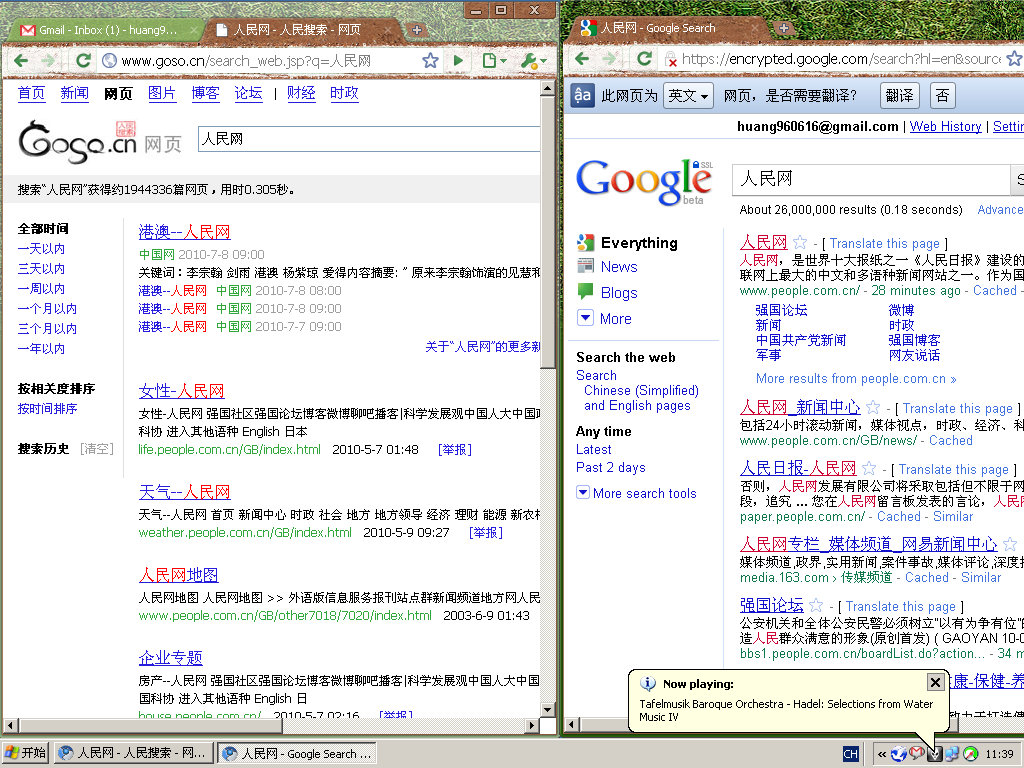Viewport: 1024px width, 768px height.
Task: Open the Windows 开始 start menu
Action: [x=25, y=753]
